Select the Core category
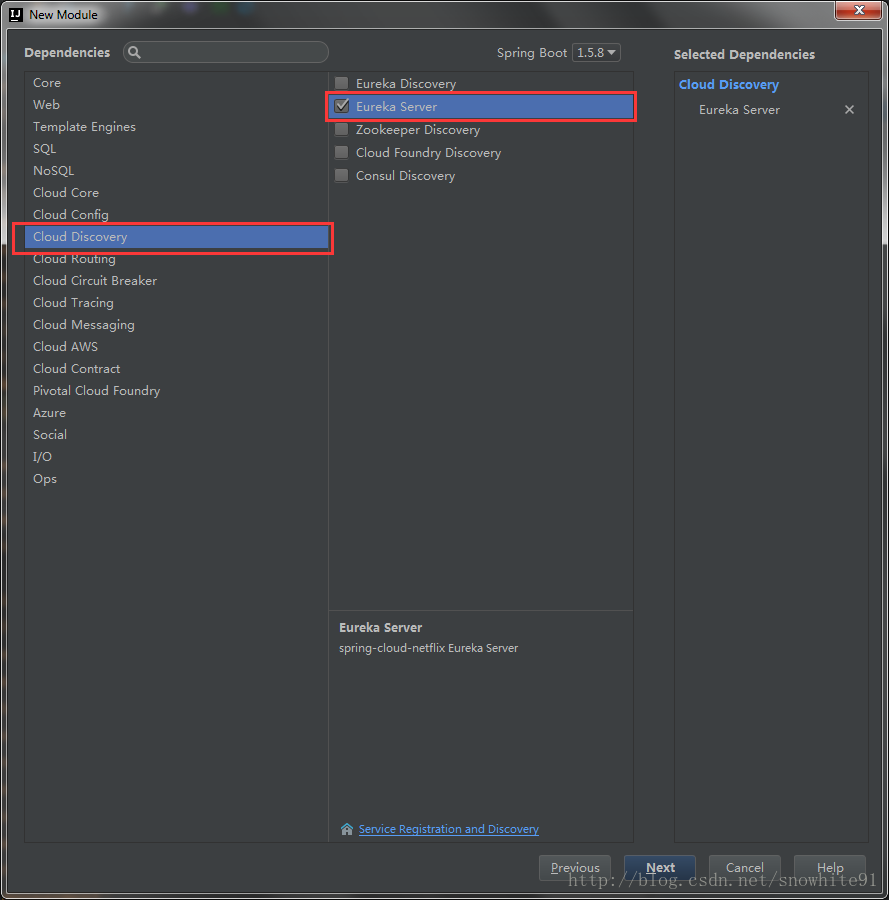This screenshot has width=889, height=900. (x=176, y=83)
